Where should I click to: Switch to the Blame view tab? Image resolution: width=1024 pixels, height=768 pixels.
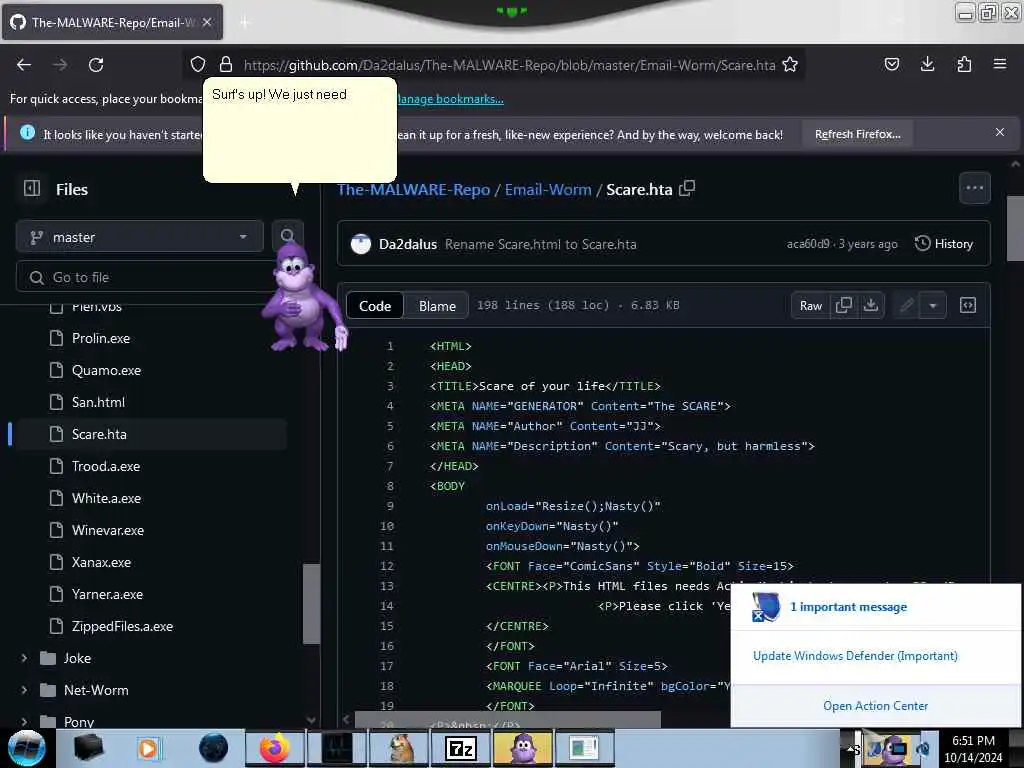pos(437,306)
